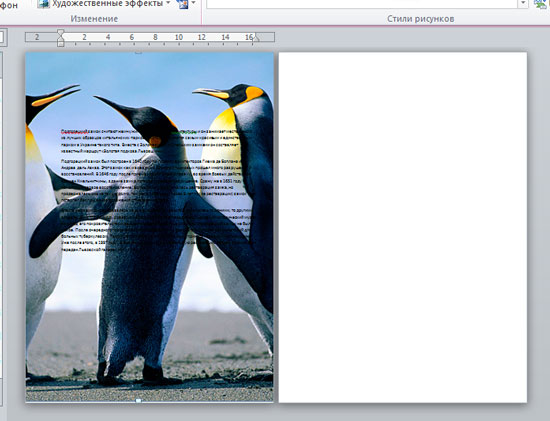Expand the reset picture dropdown arrow
Image resolution: width=550 pixels, height=421 pixels.
193,3
